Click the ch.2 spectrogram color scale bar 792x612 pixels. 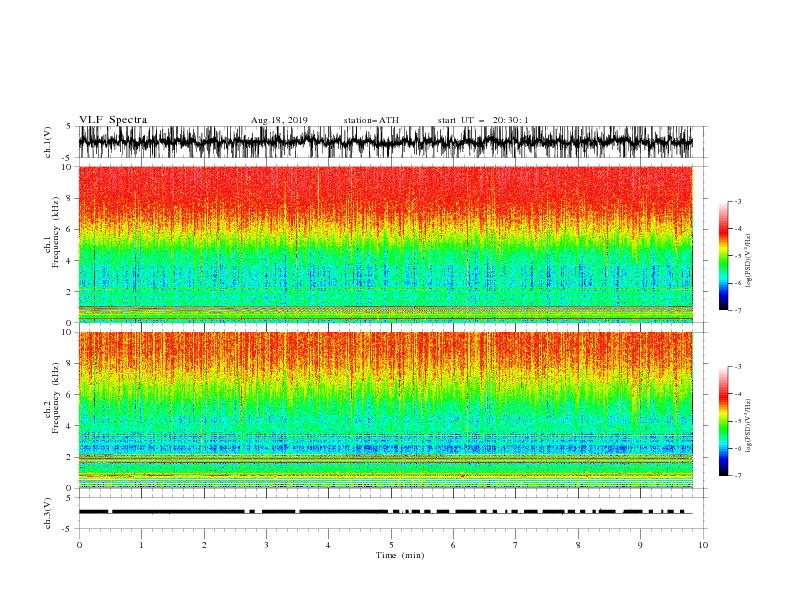coord(723,421)
